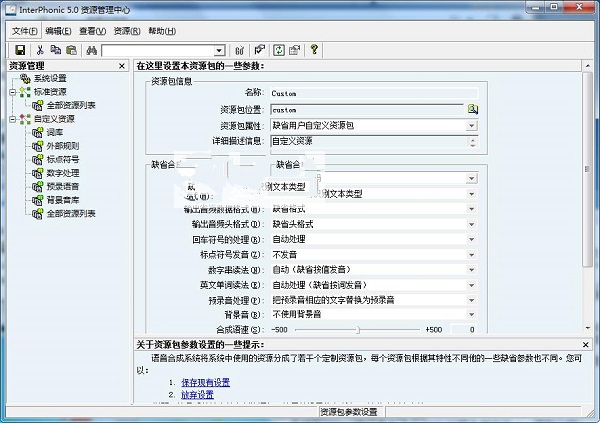600x423 pixels.
Task: Click the settings pane vertical scrollbar
Action: (587, 169)
